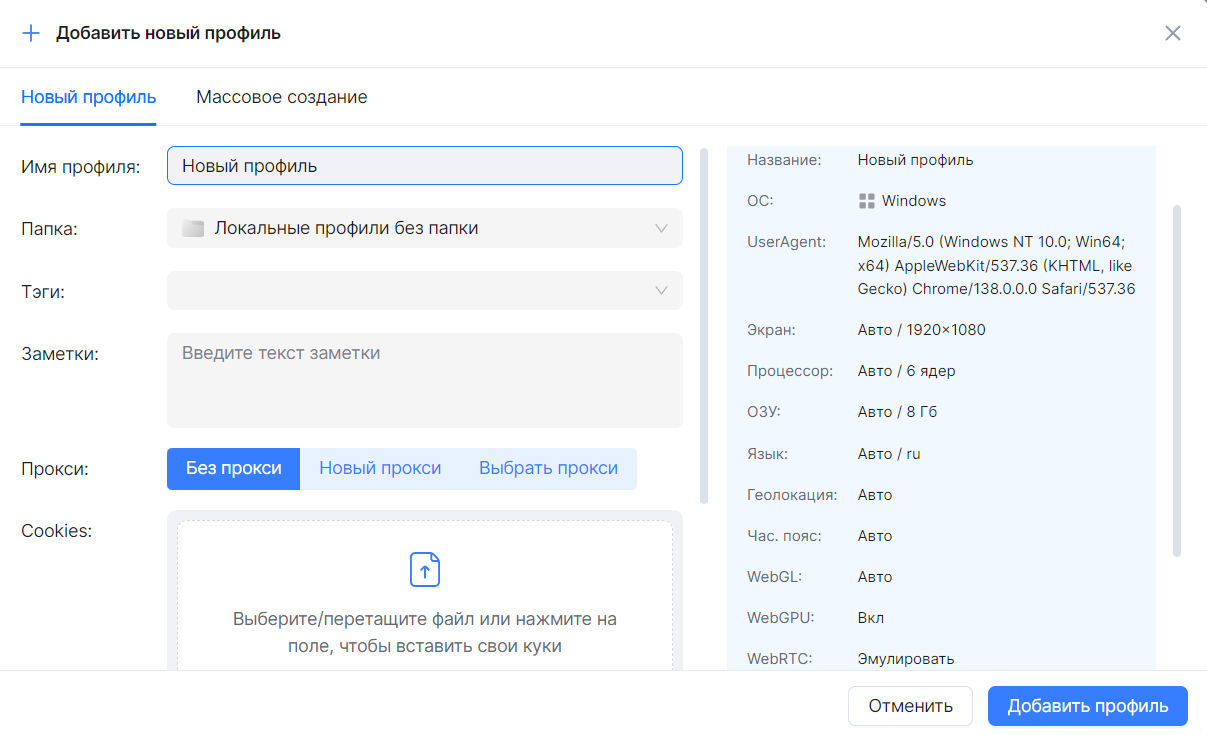The width and height of the screenshot is (1207, 735).
Task: Click into the Заметки notes textarea
Action: 424,380
